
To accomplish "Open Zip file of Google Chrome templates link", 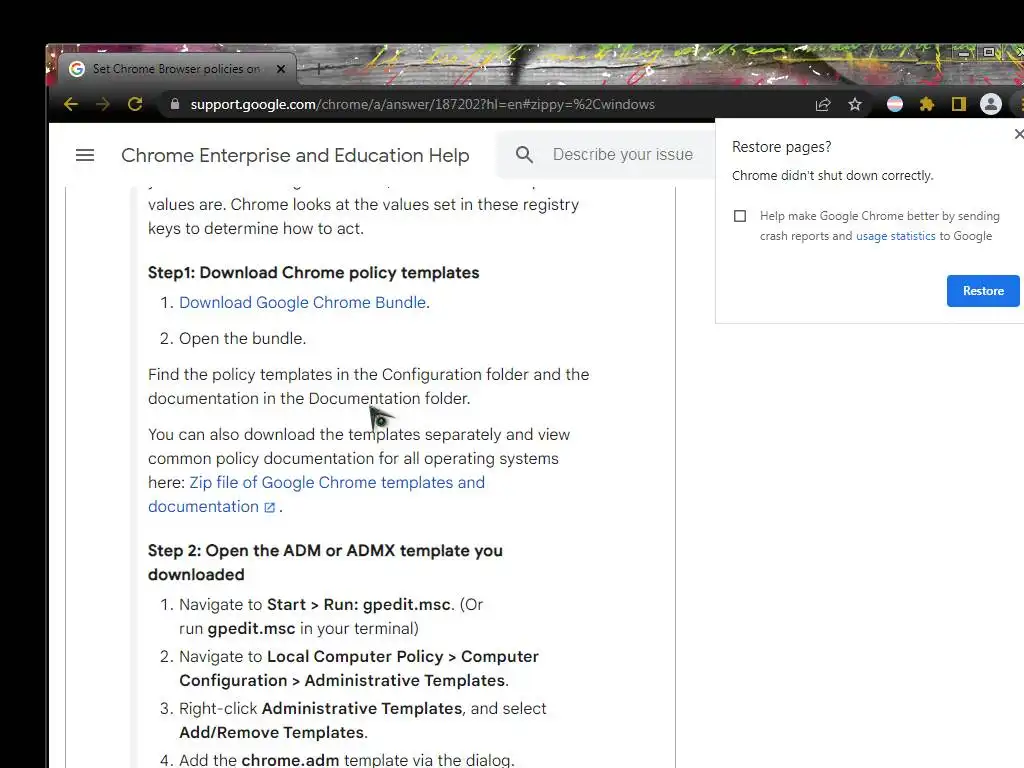I will click(316, 494).
